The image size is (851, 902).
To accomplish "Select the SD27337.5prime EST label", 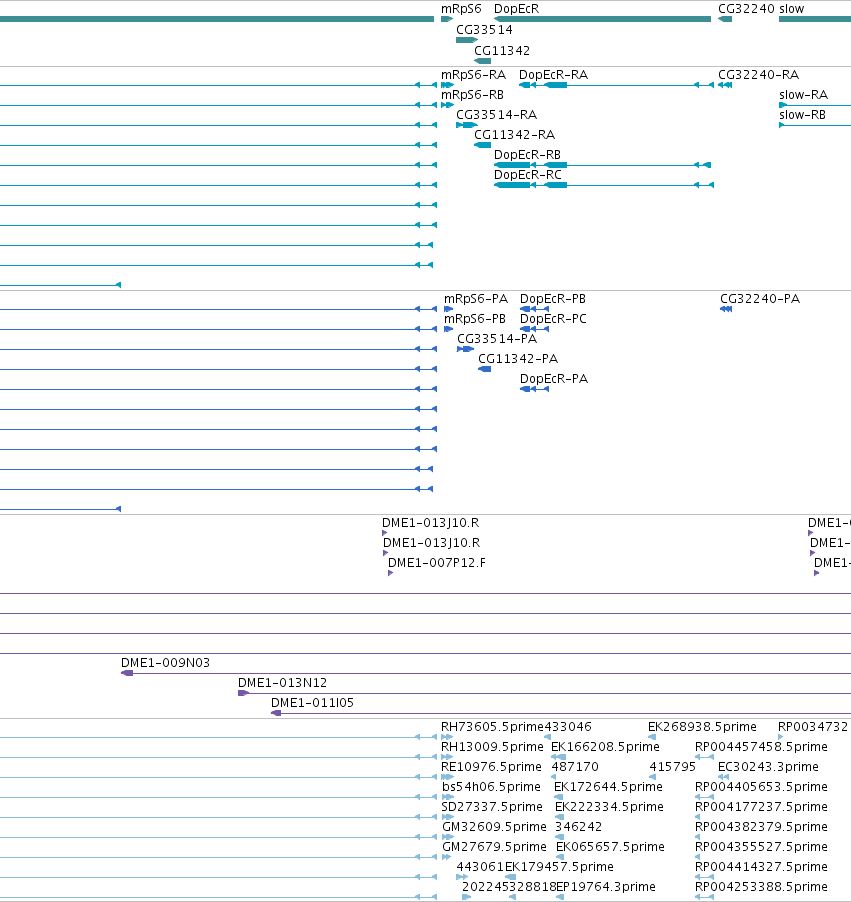I will pyautogui.click(x=492, y=807).
